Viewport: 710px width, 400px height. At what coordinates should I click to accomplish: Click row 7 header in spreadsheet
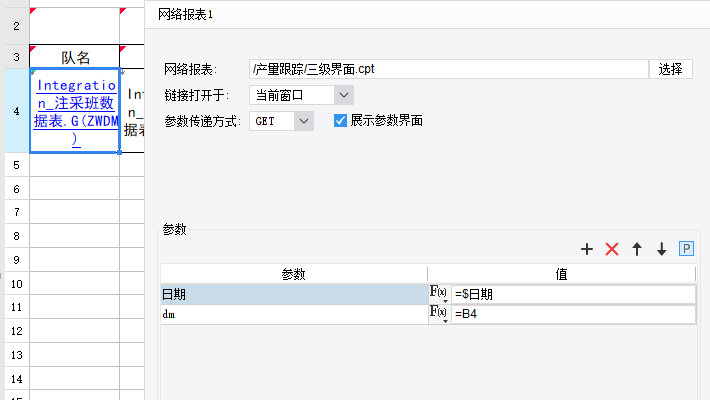click(x=15, y=211)
